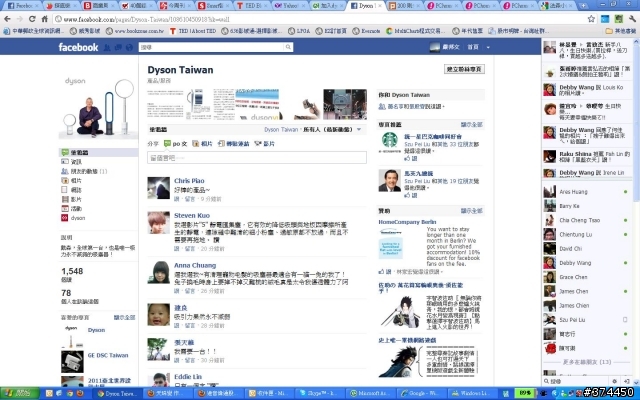Click the search magnifier in Facebook search

pyautogui.click(x=288, y=47)
